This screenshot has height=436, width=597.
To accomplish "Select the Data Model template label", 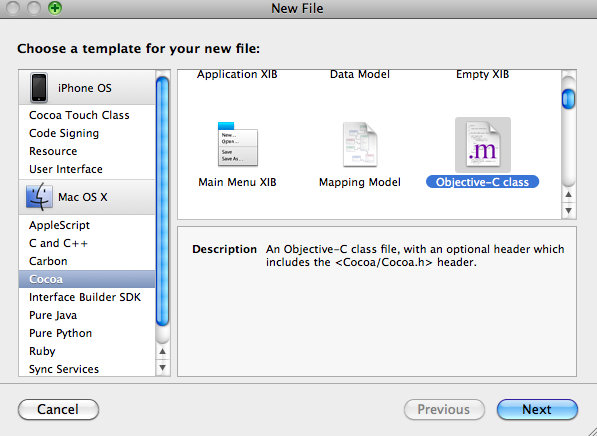I will (x=360, y=74).
